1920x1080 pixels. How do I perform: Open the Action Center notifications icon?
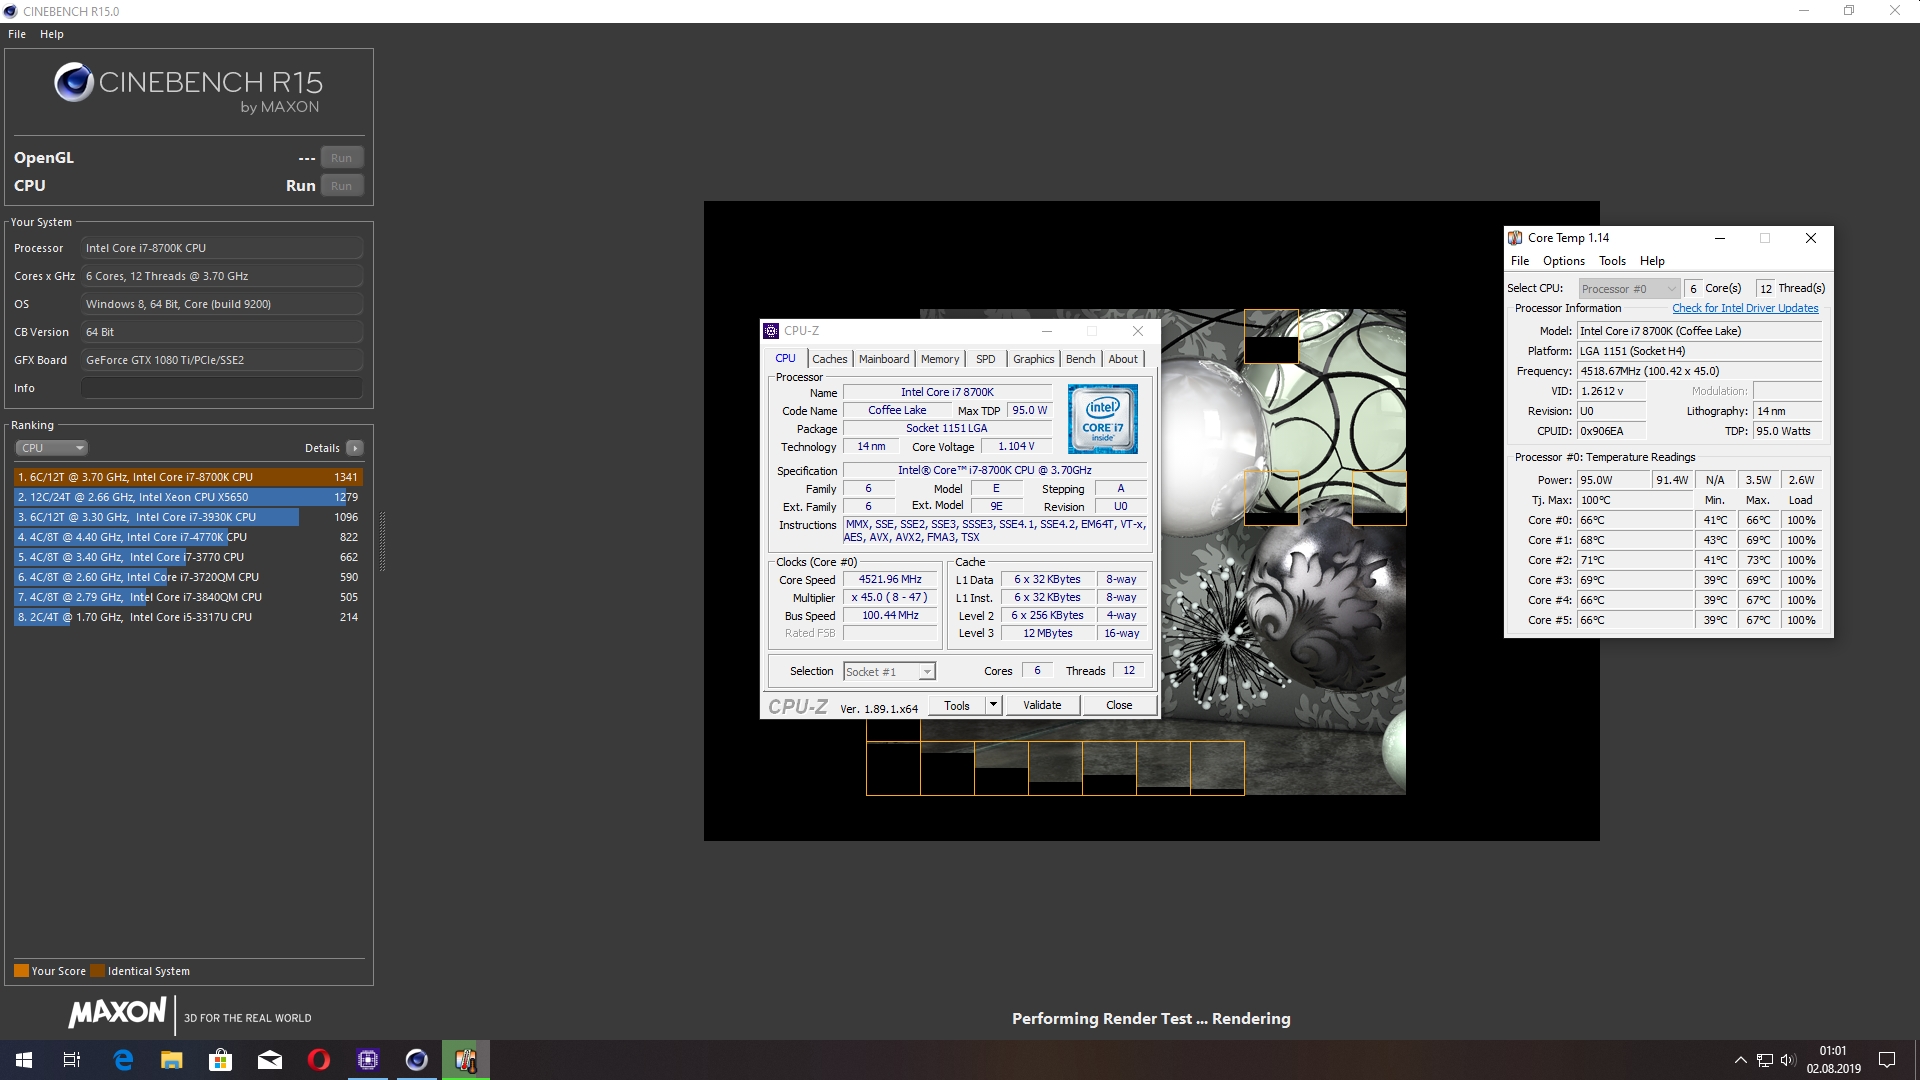[1887, 1060]
